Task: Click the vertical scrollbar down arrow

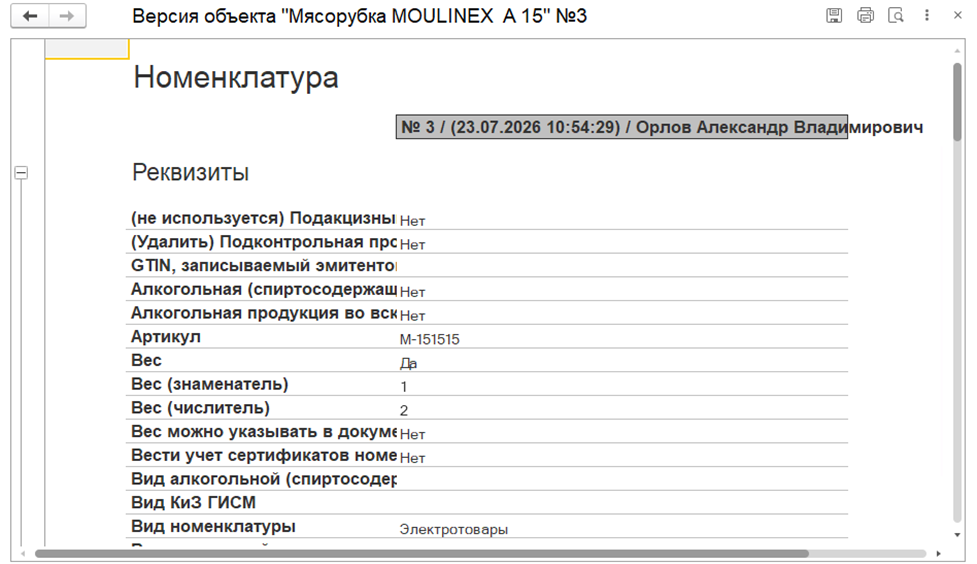Action: point(957,535)
